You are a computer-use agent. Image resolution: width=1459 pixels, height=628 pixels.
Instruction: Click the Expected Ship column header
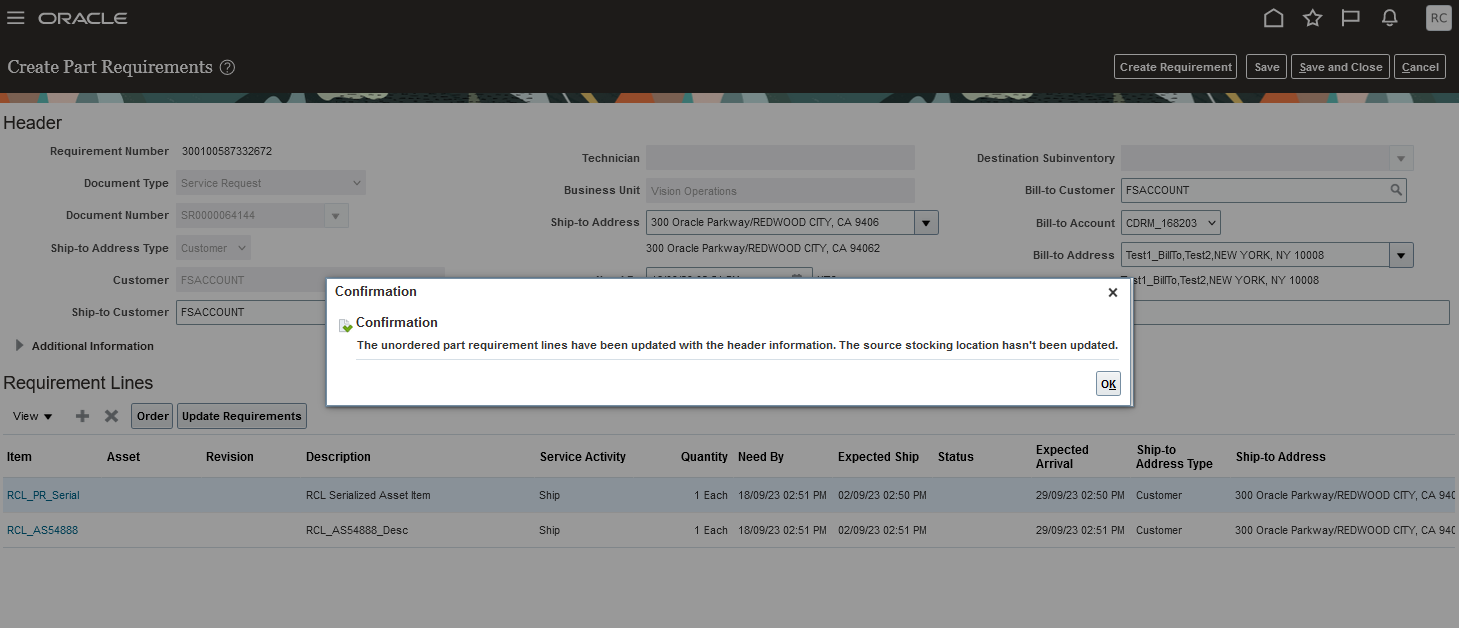(x=878, y=457)
